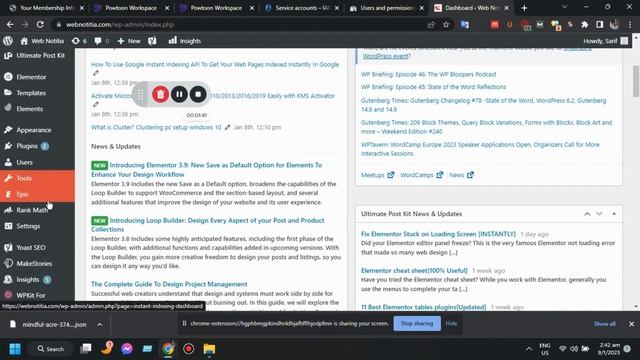Hide the screen sharing notice
This screenshot has height=360, width=640.
point(451,323)
